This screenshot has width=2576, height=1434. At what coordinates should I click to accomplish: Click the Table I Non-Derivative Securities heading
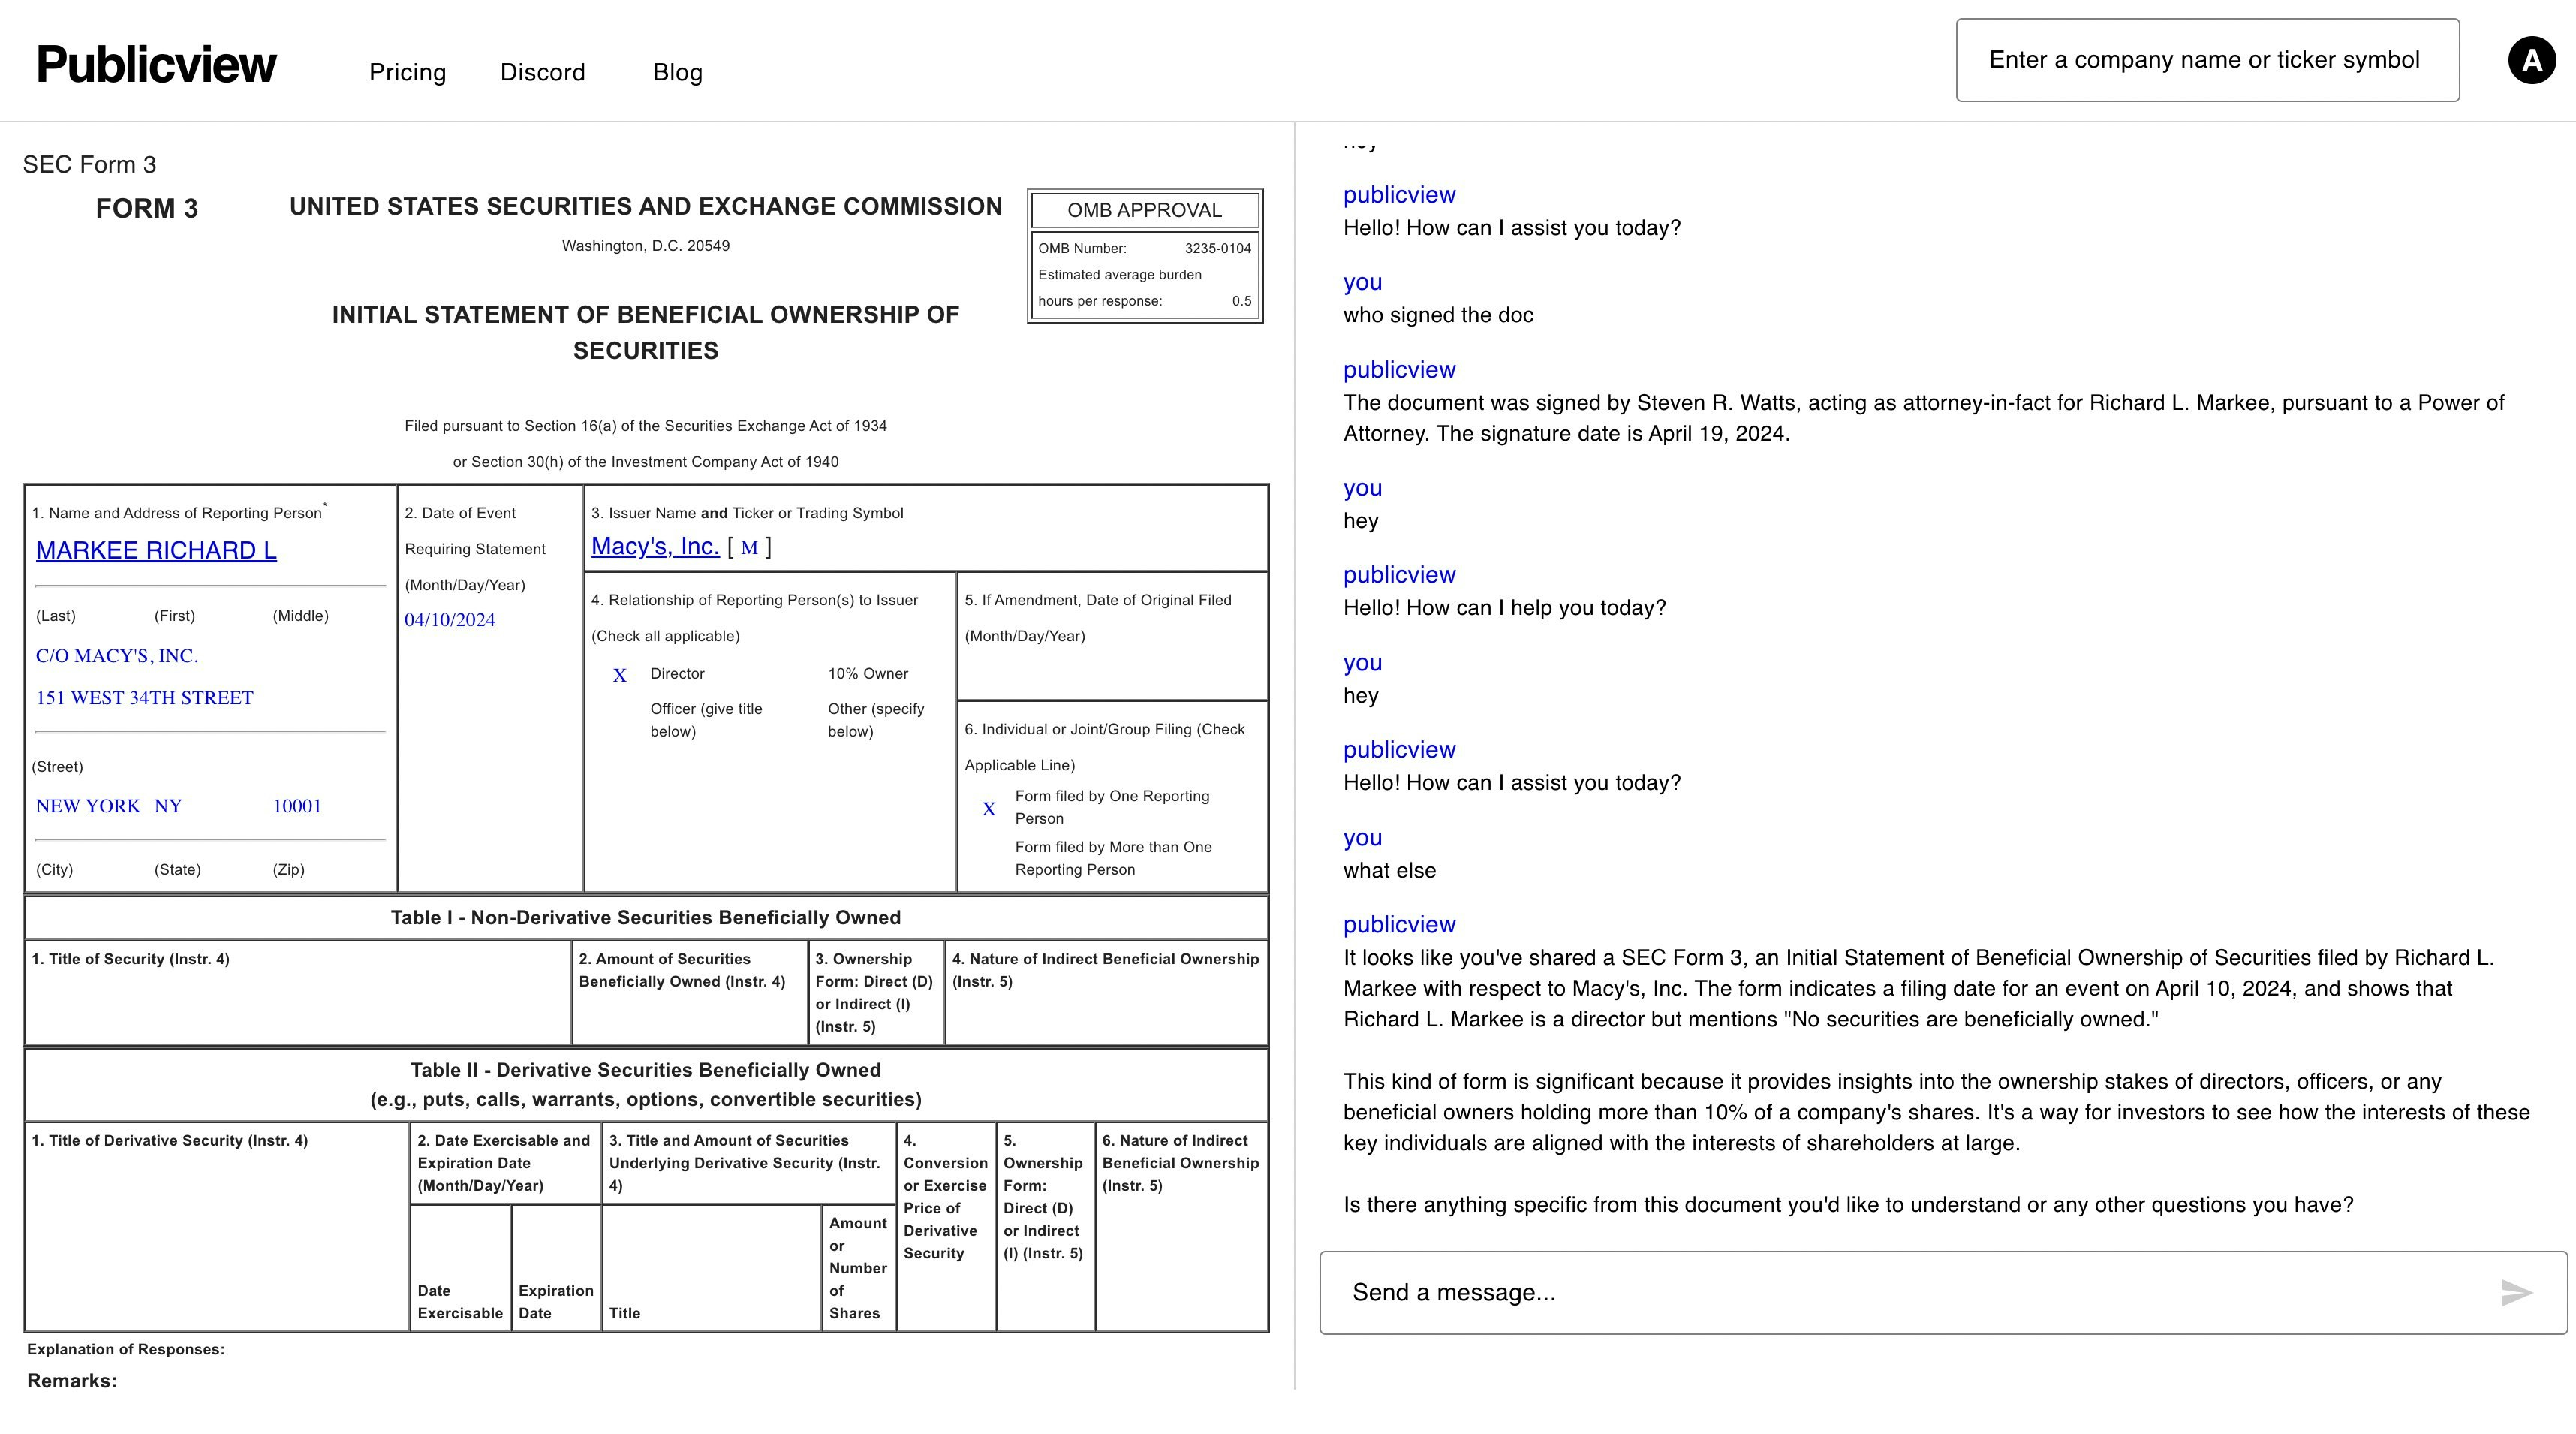pos(645,917)
